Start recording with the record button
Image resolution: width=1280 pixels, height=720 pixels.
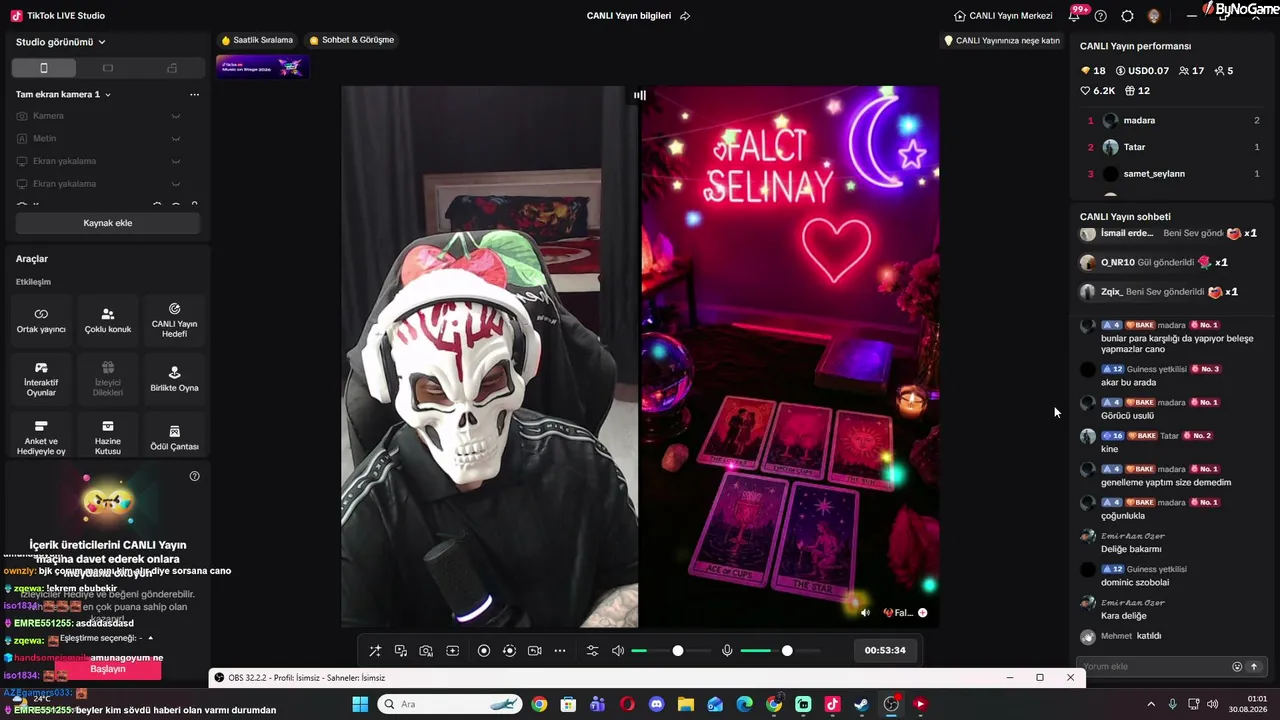[x=484, y=651]
